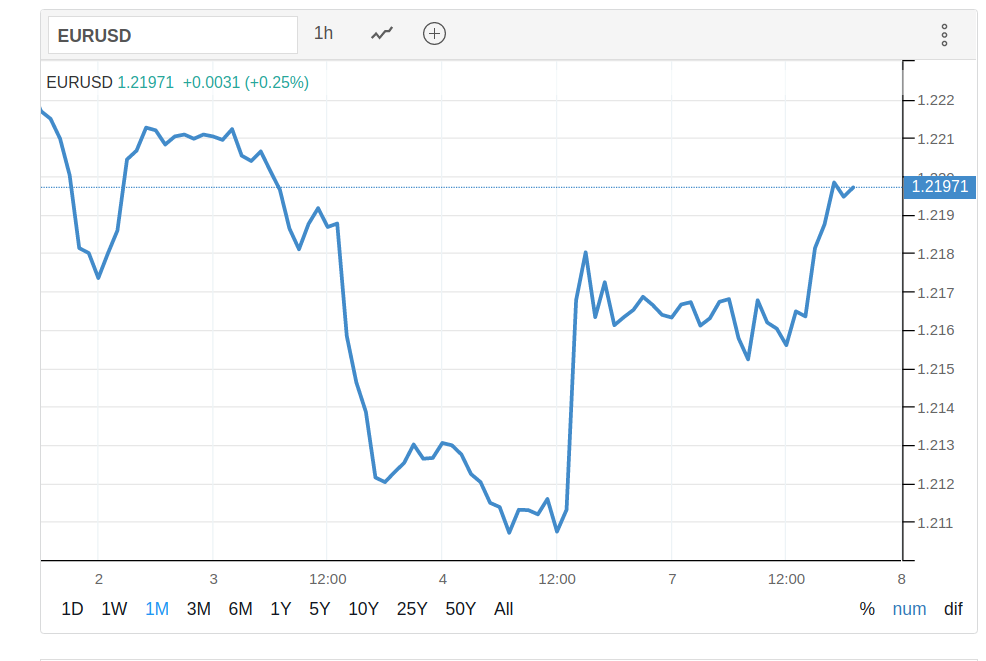Viewport: 986px width, 661px height.
Task: Open the 1h interval dropdown
Action: pyautogui.click(x=323, y=34)
